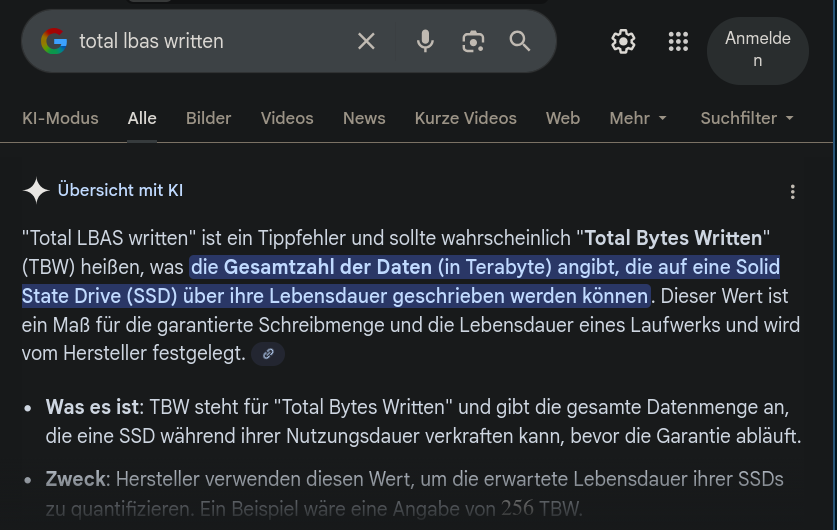Open the Google apps grid
This screenshot has width=837, height=530.
(x=678, y=41)
